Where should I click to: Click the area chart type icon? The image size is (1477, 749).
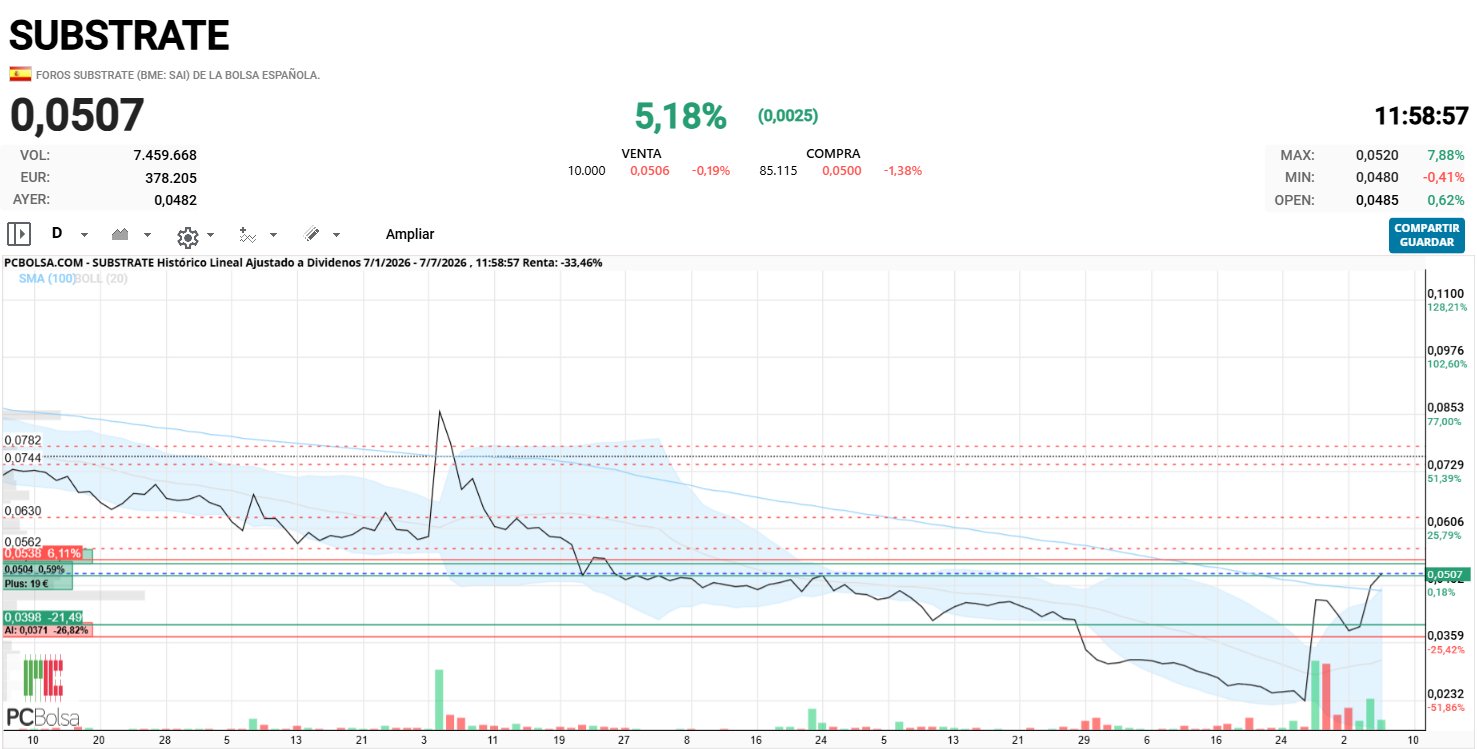pyautogui.click(x=121, y=234)
